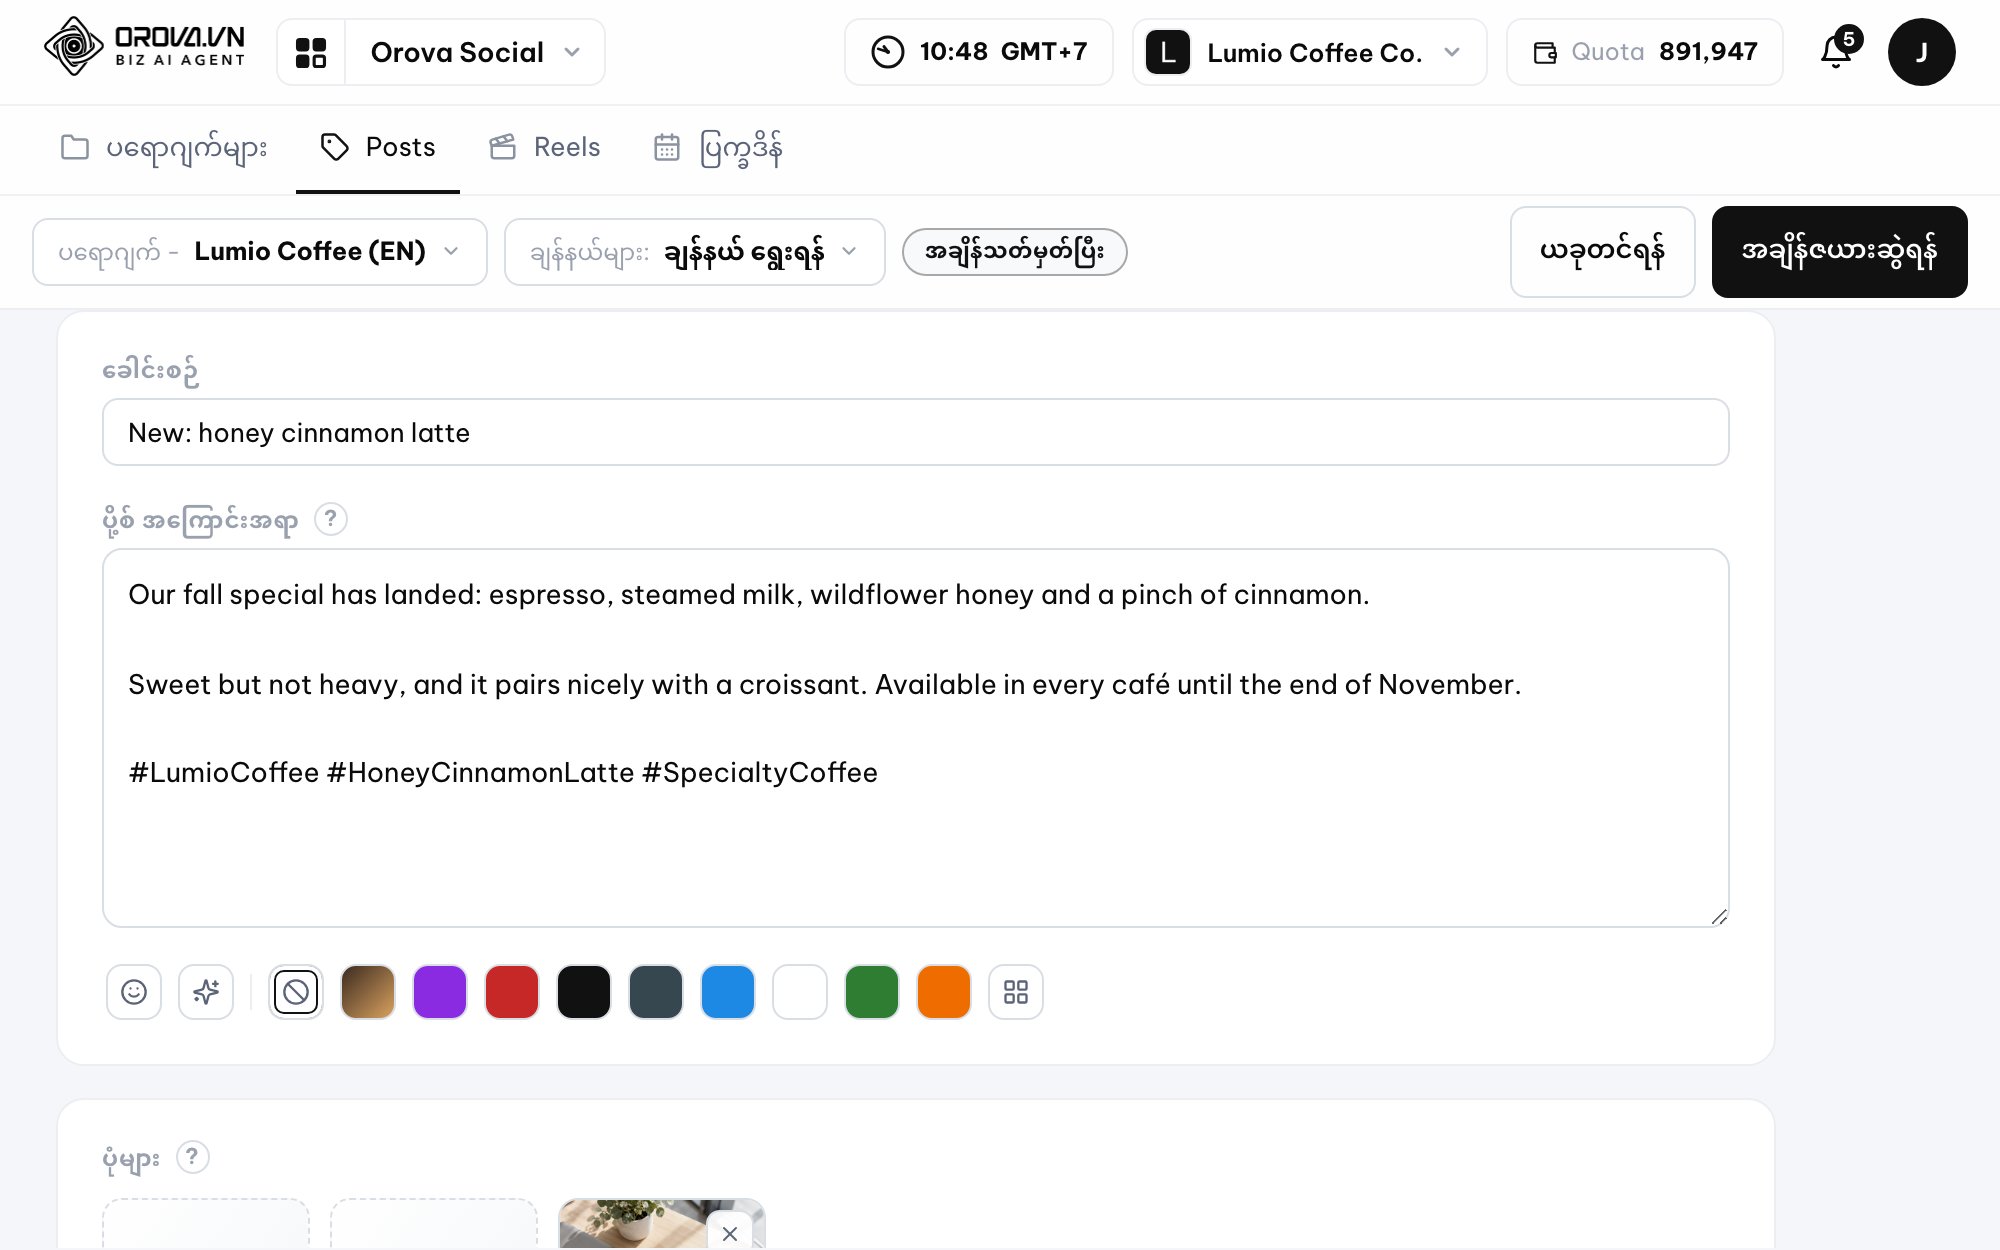Image resolution: width=2000 pixels, height=1250 pixels.
Task: Open the notifications bell
Action: [x=1837, y=50]
